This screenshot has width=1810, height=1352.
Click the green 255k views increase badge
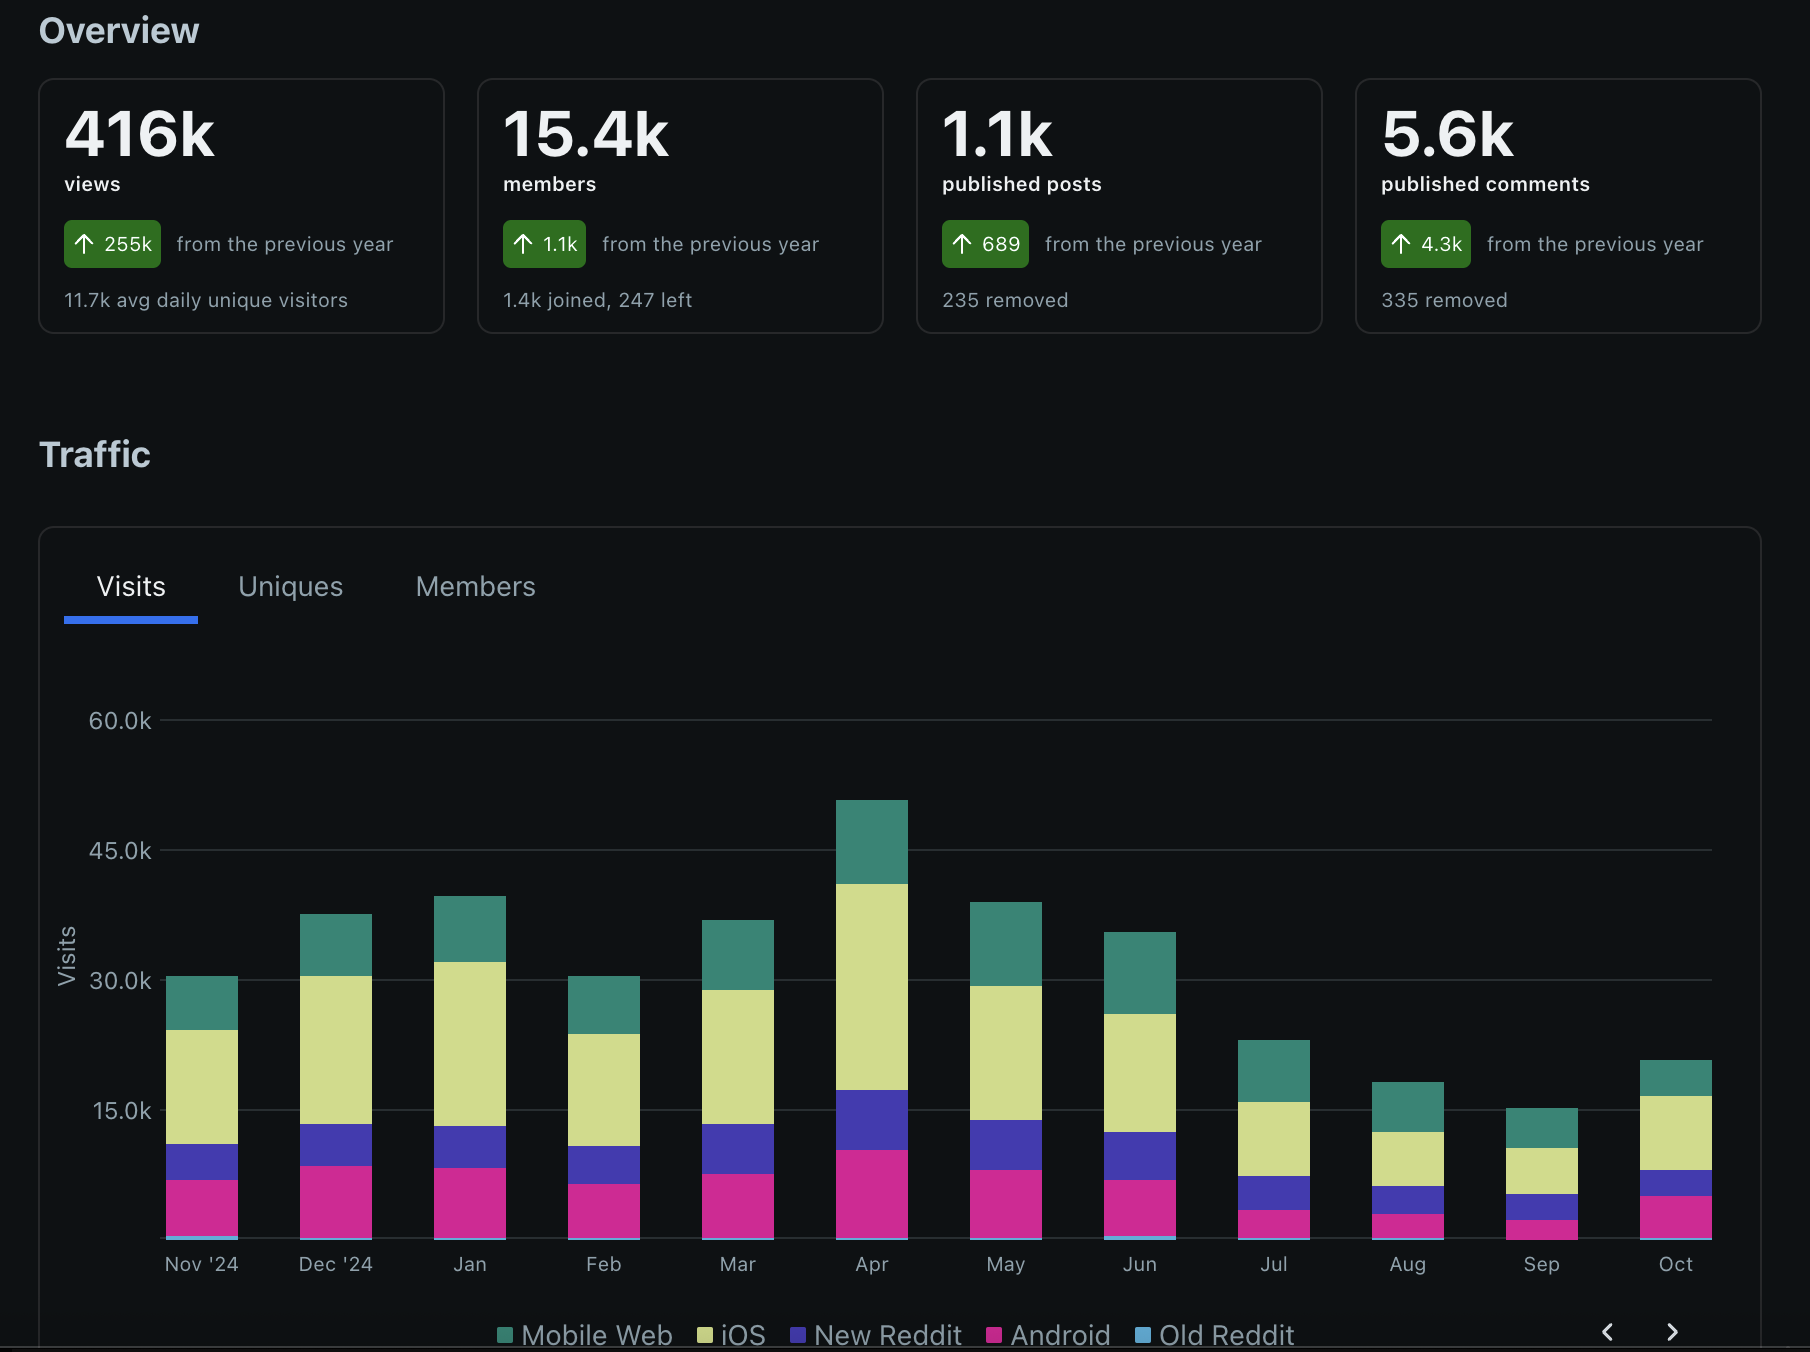click(x=113, y=244)
